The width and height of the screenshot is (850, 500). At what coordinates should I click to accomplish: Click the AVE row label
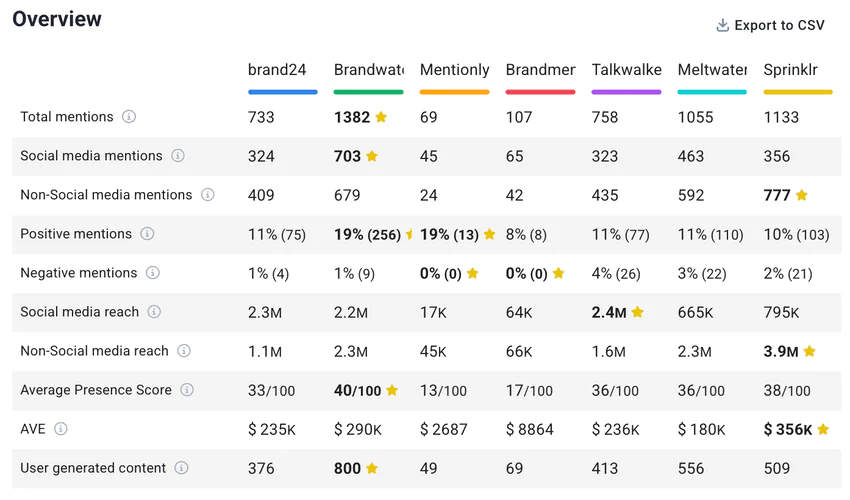tap(33, 429)
